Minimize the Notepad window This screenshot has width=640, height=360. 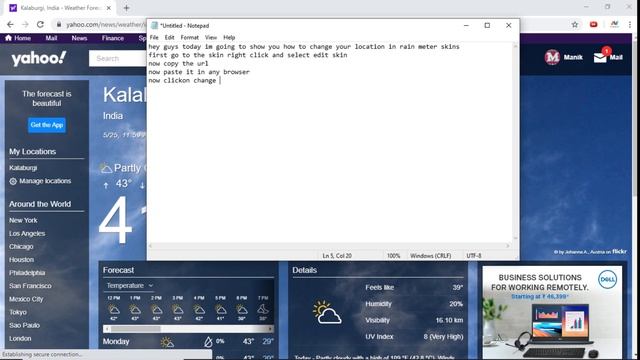[x=466, y=25]
